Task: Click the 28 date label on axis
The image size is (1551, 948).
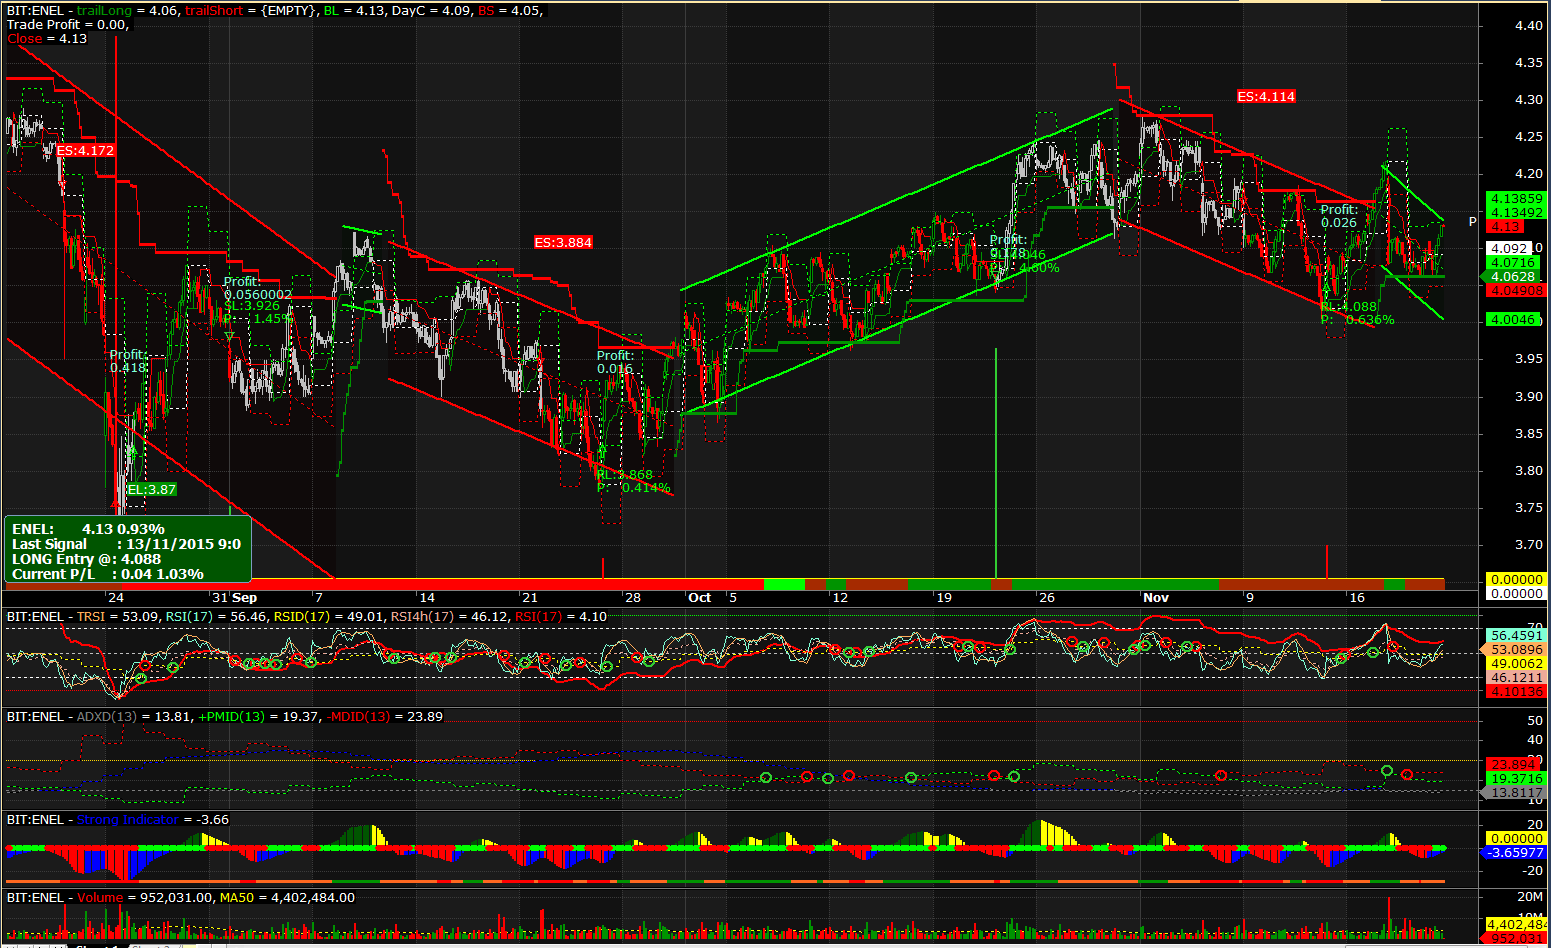Action: [x=632, y=597]
